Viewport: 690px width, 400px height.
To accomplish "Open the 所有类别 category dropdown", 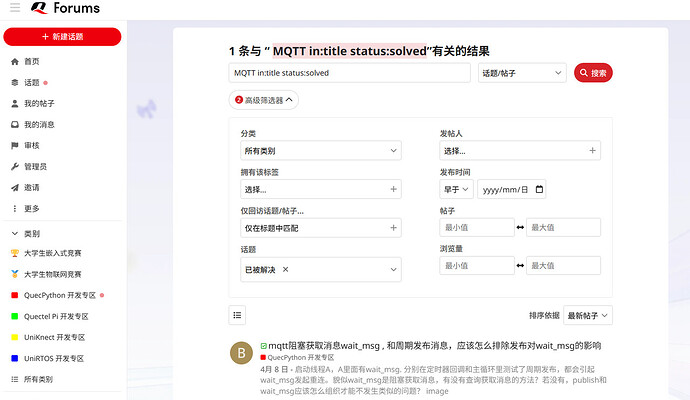I will pyautogui.click(x=321, y=150).
